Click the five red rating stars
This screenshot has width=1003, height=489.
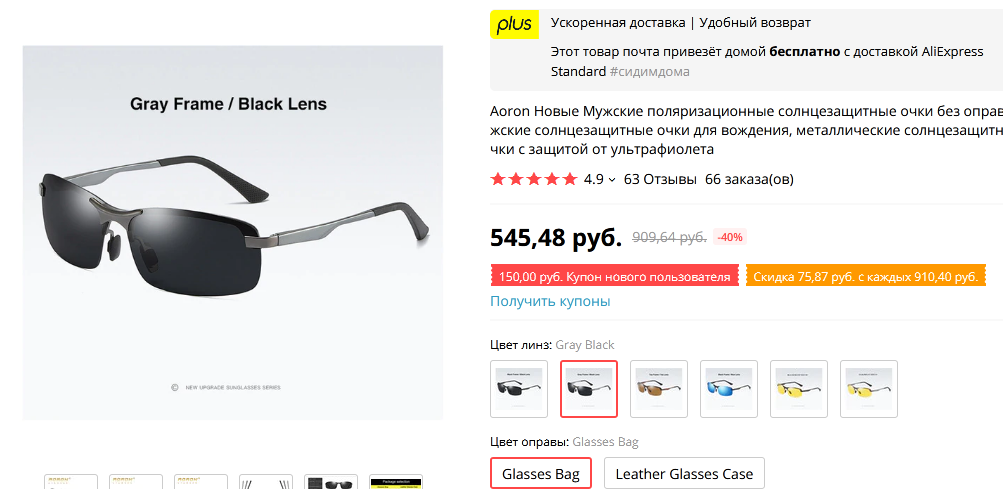point(533,179)
